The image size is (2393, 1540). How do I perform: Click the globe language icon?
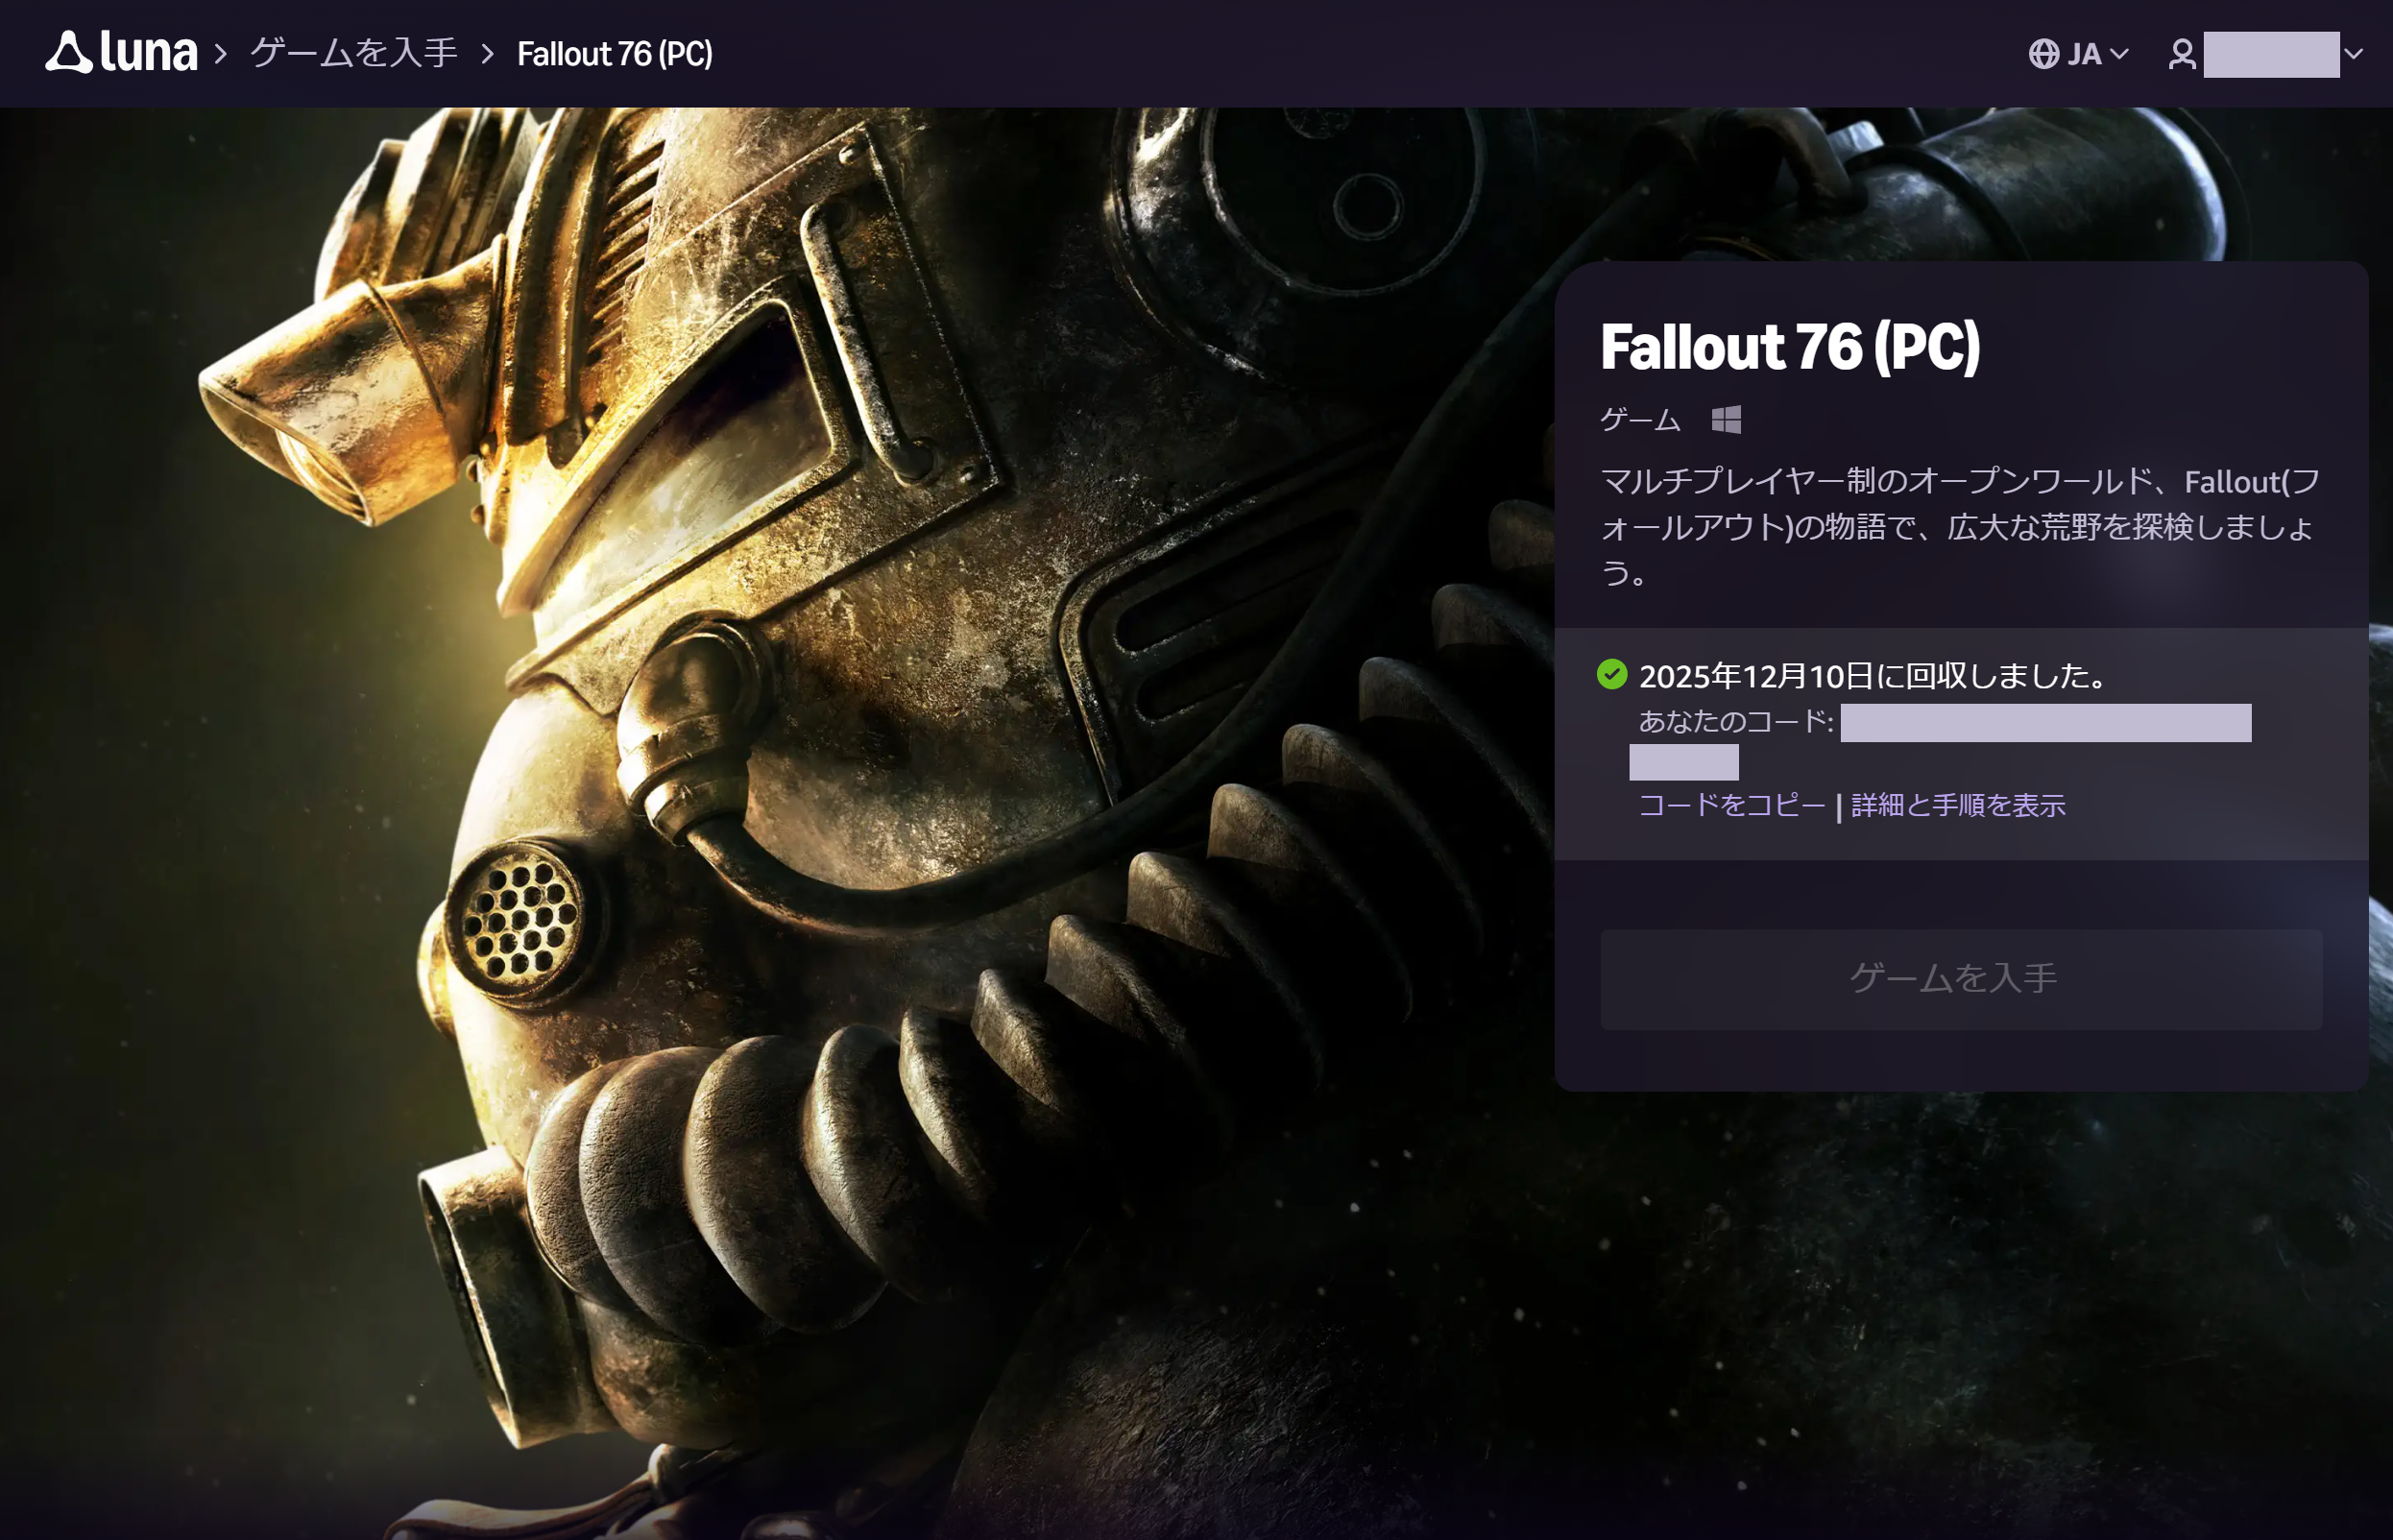point(2043,54)
